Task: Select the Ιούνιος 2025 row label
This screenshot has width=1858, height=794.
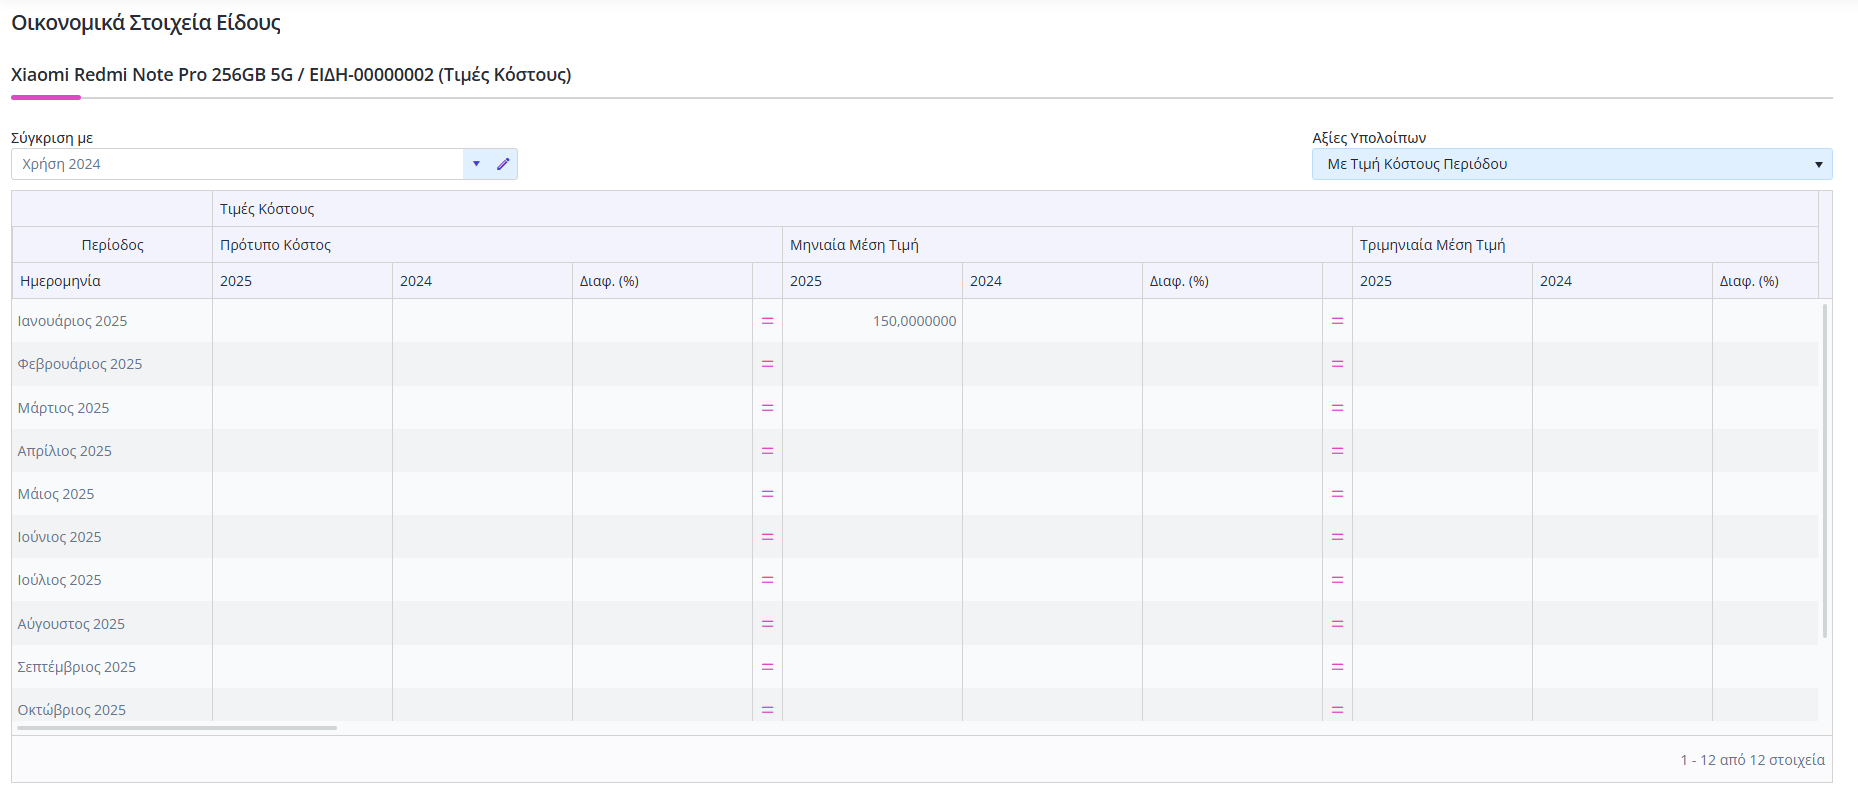Action: pyautogui.click(x=59, y=537)
